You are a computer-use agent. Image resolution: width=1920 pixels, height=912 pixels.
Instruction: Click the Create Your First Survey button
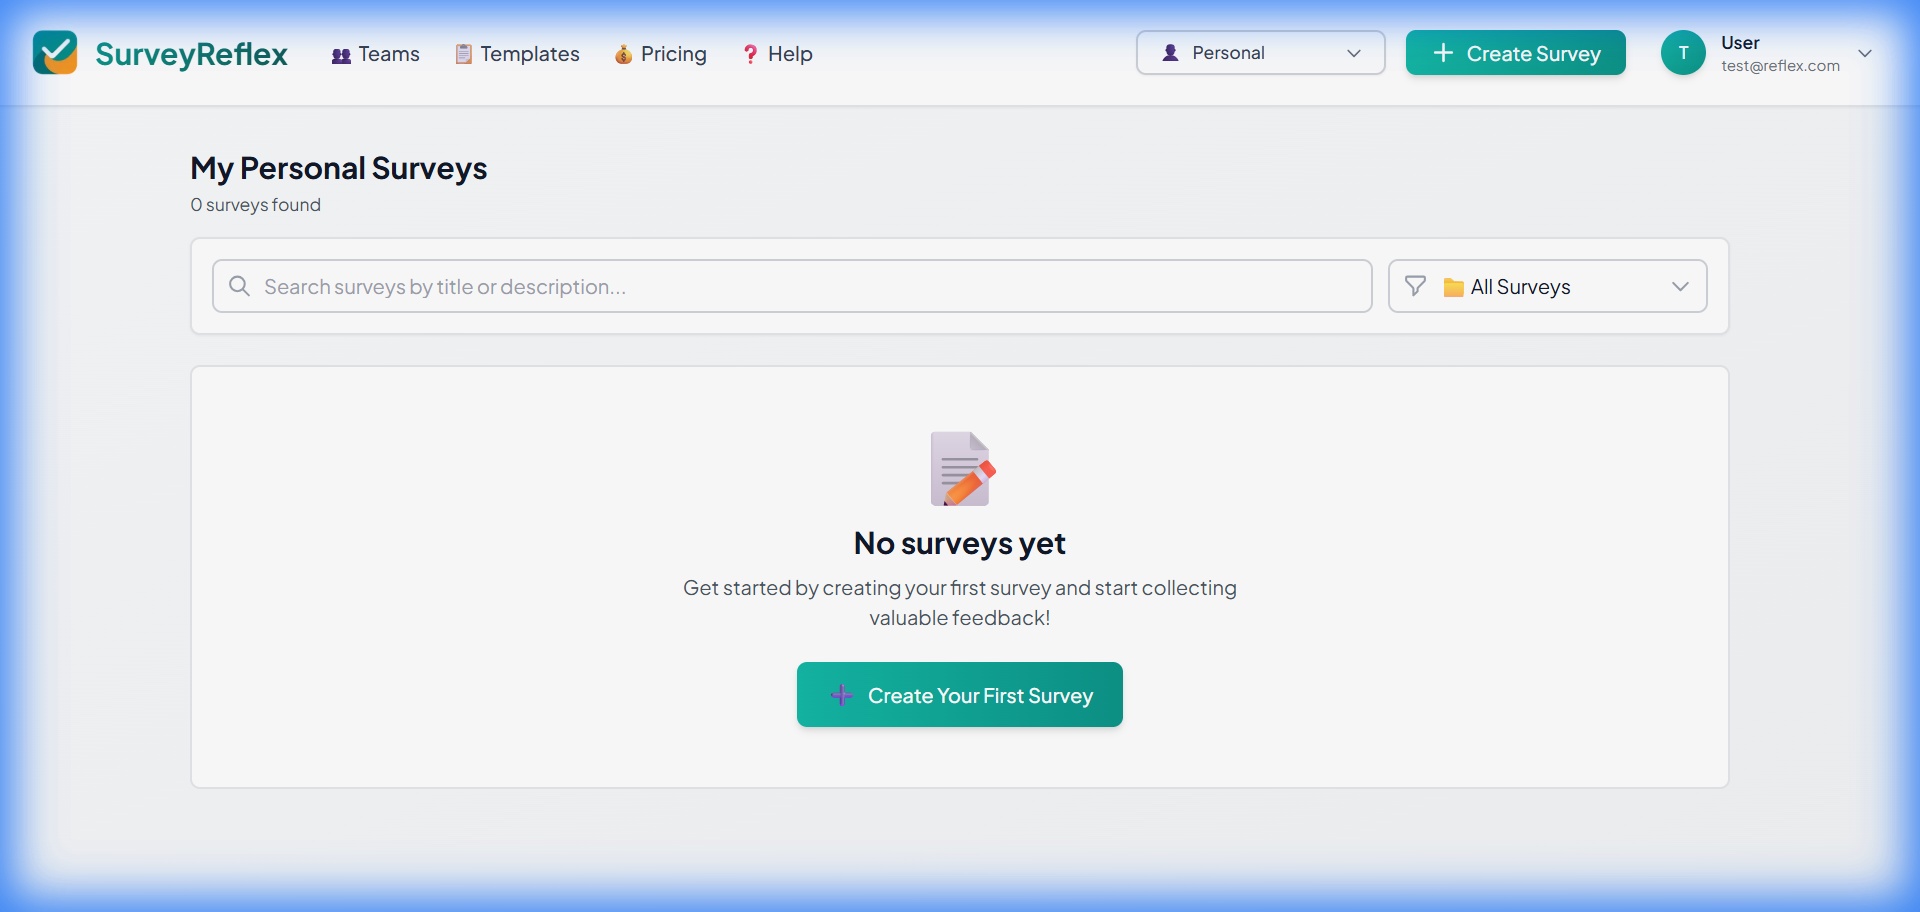(x=959, y=695)
